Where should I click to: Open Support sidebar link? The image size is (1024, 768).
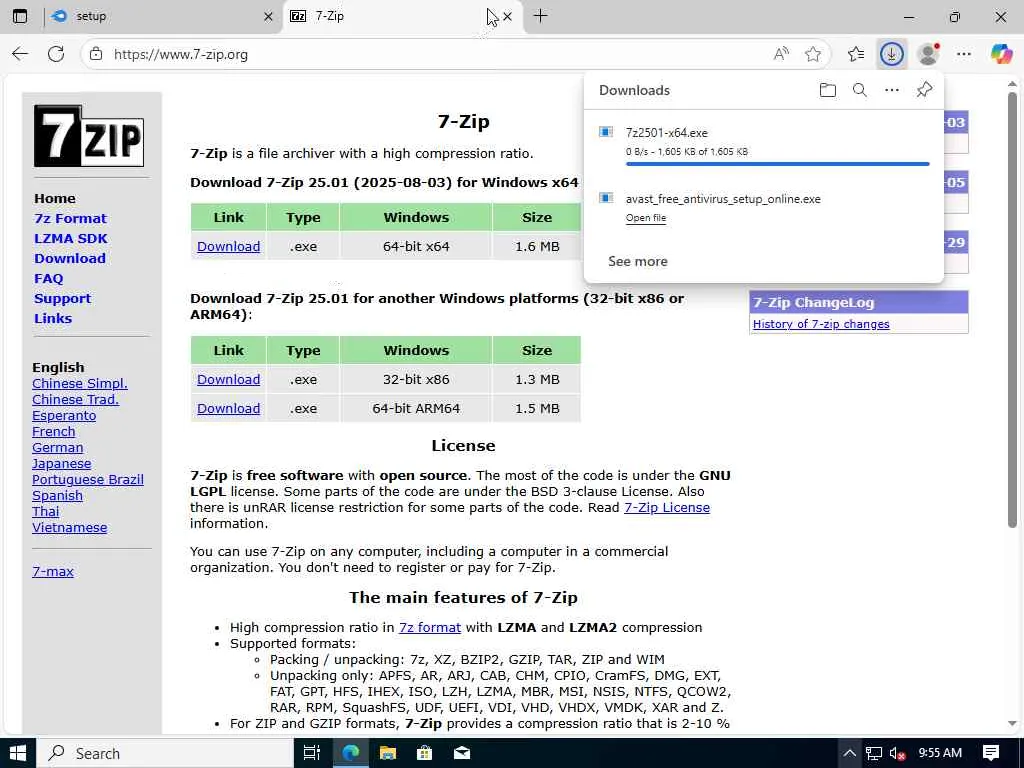pos(63,298)
